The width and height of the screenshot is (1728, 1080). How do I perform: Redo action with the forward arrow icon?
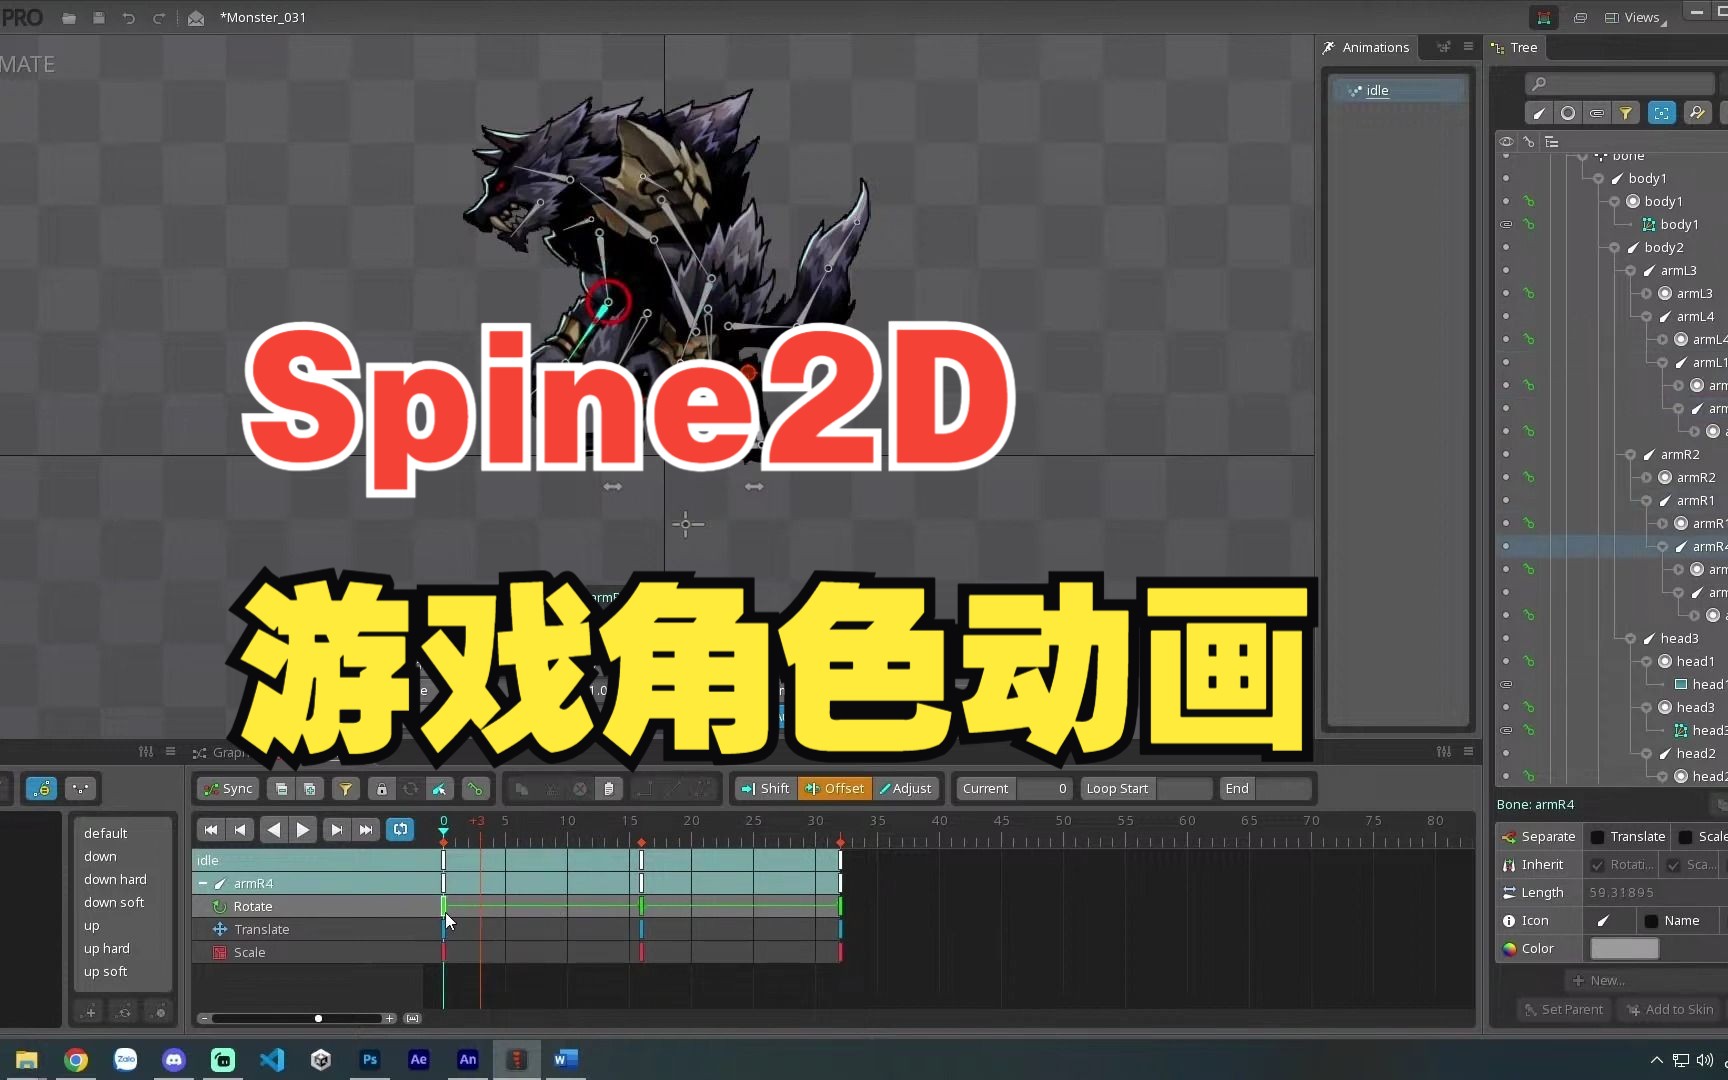pos(159,18)
